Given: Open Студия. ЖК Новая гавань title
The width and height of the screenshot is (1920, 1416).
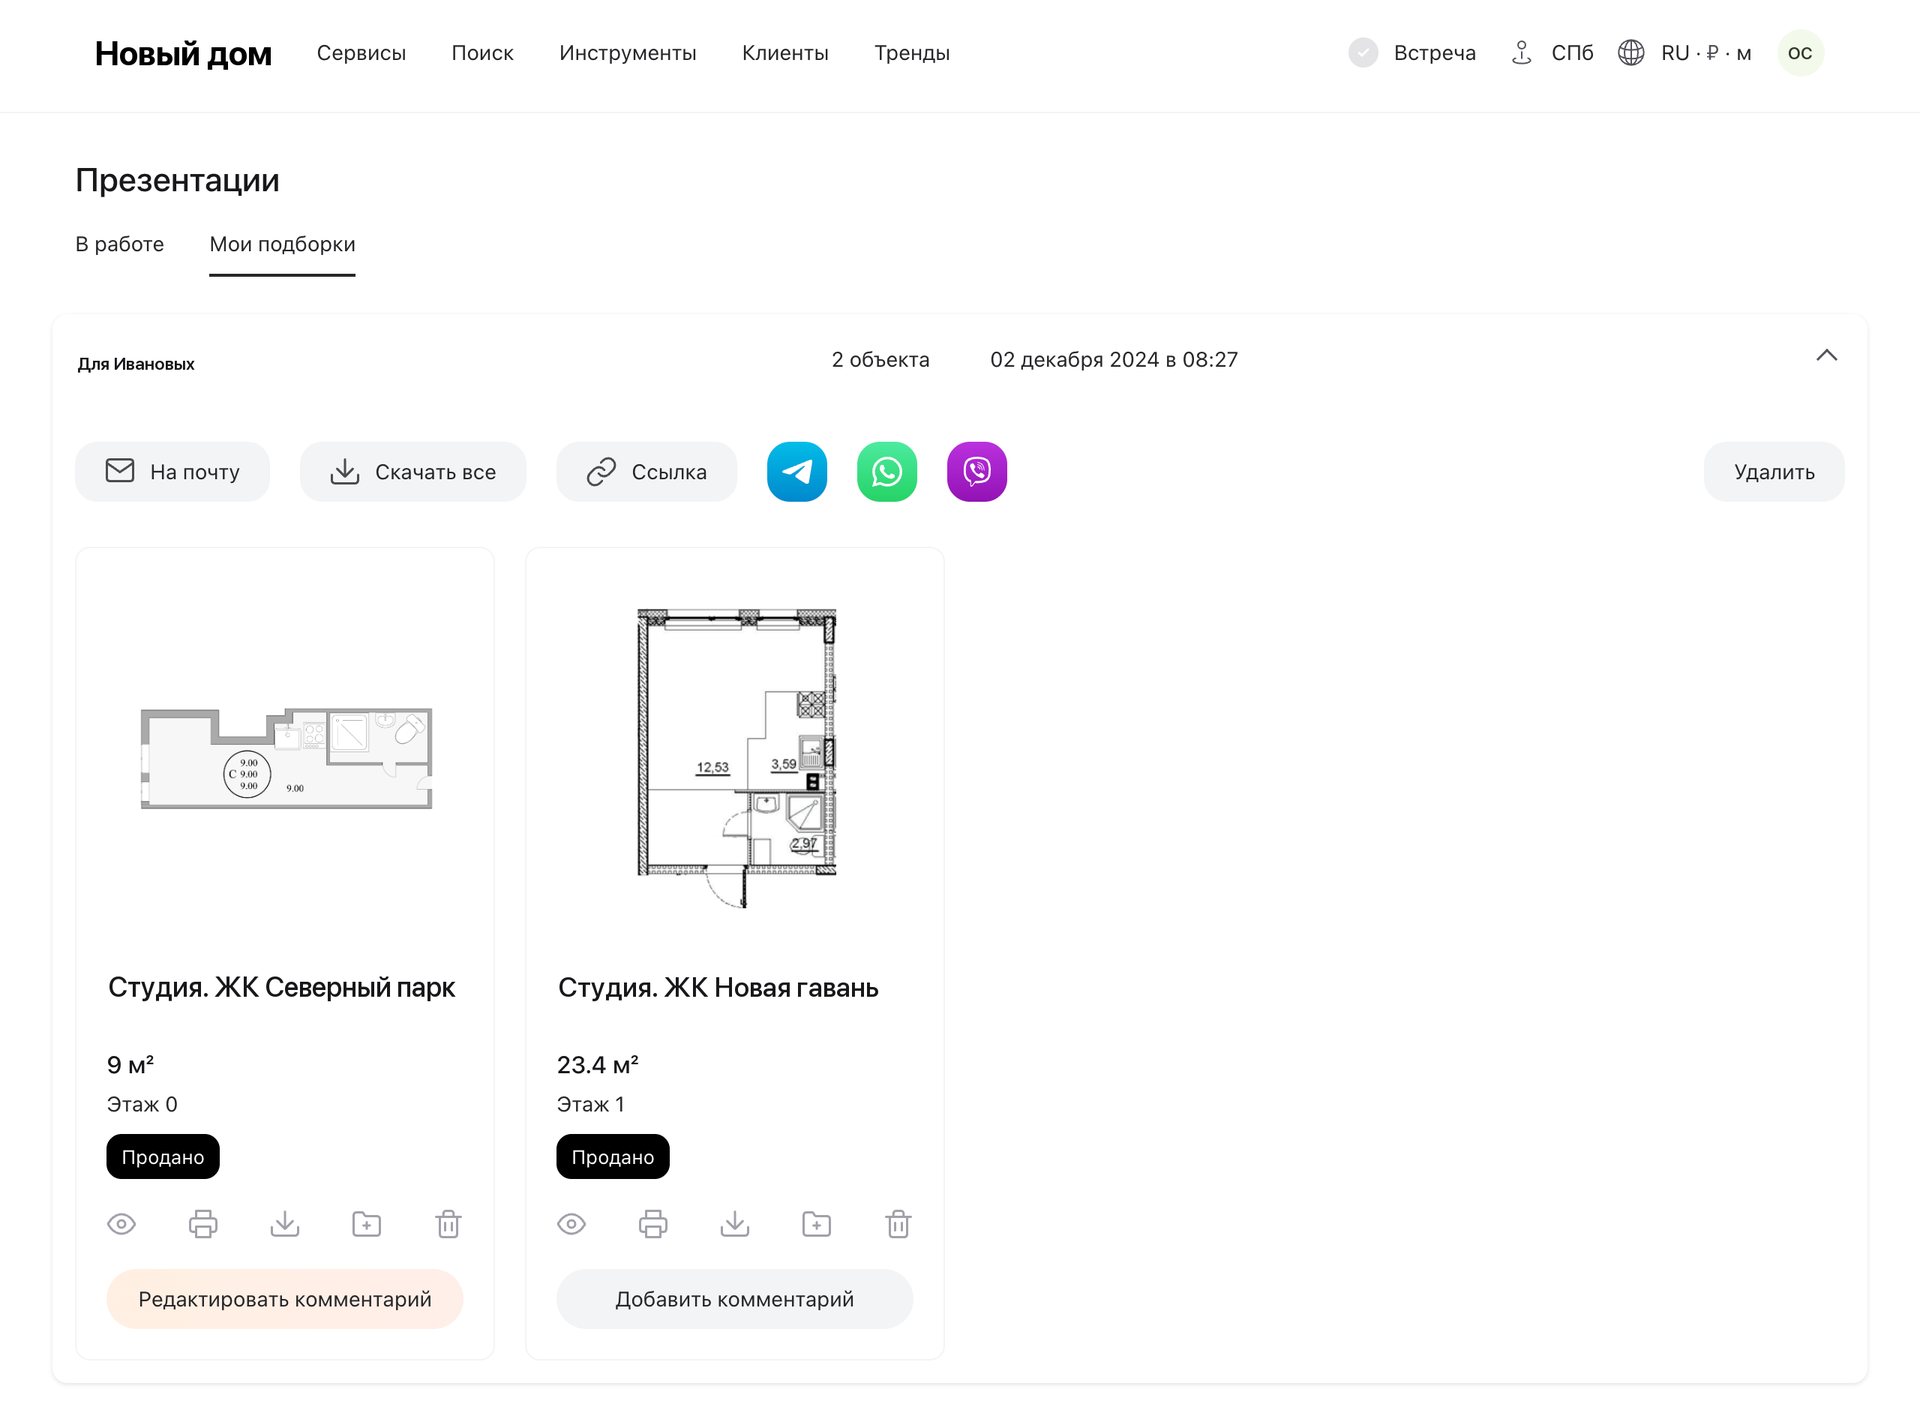Looking at the screenshot, I should pyautogui.click(x=718, y=987).
